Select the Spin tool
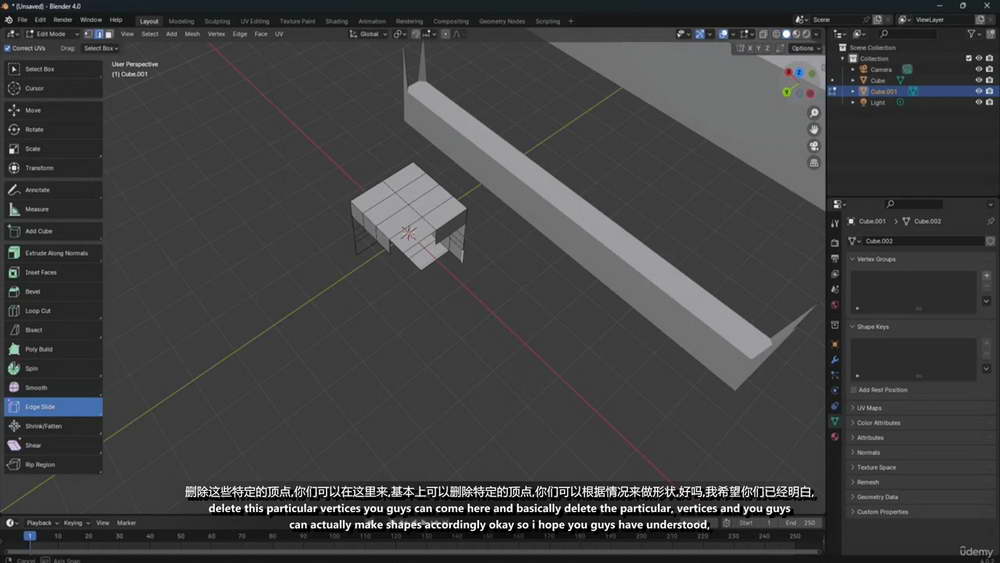Viewport: 1000px width, 563px height. [x=53, y=369]
